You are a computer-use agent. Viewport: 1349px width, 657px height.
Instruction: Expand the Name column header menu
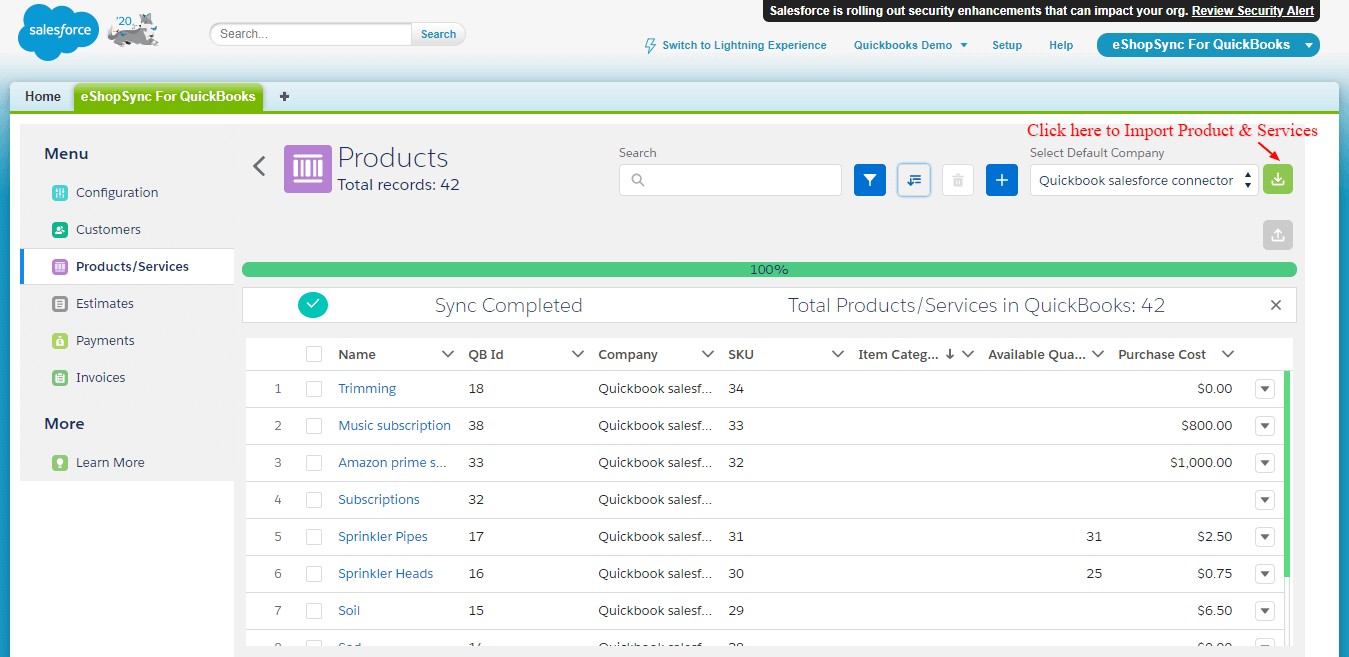(448, 354)
